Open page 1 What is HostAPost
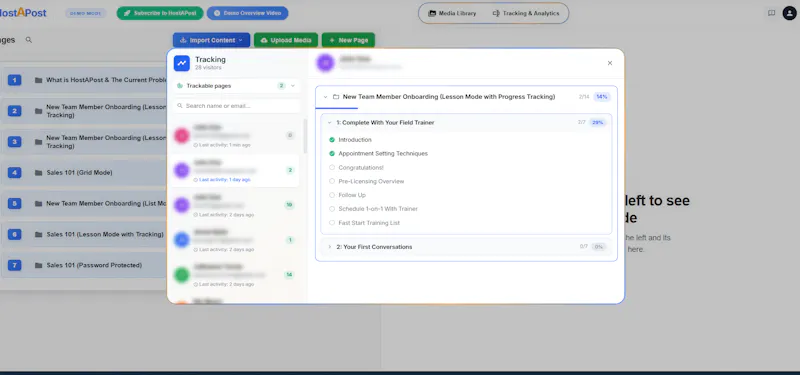800x375 pixels. [x=84, y=80]
